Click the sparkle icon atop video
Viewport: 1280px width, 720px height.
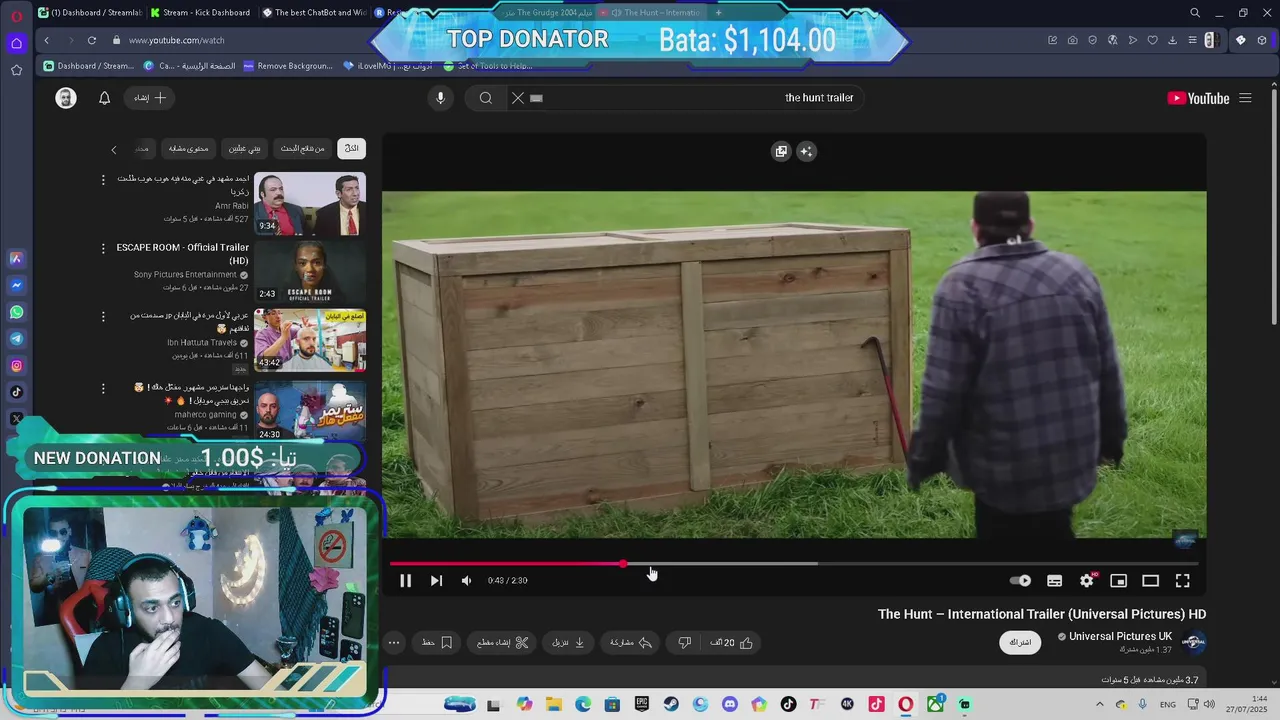(x=806, y=151)
